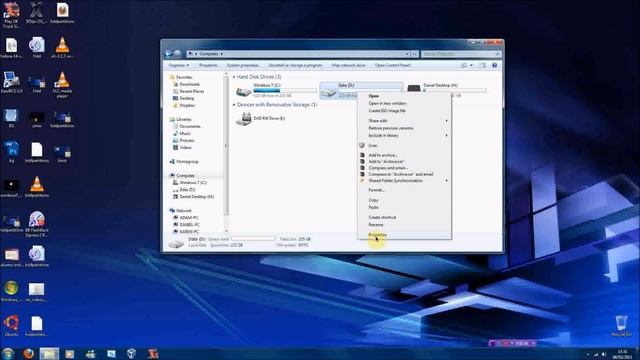The width and height of the screenshot is (640, 360).
Task: Click the taskbar clock
Action: [622, 354]
